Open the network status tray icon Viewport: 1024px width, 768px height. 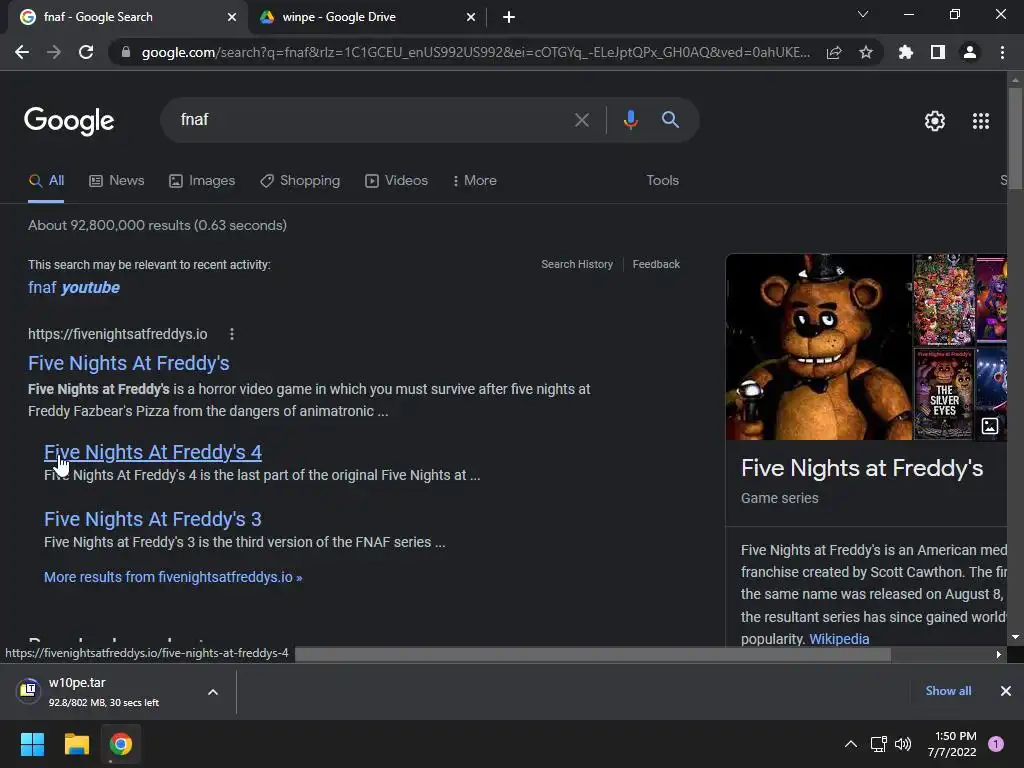click(x=878, y=744)
